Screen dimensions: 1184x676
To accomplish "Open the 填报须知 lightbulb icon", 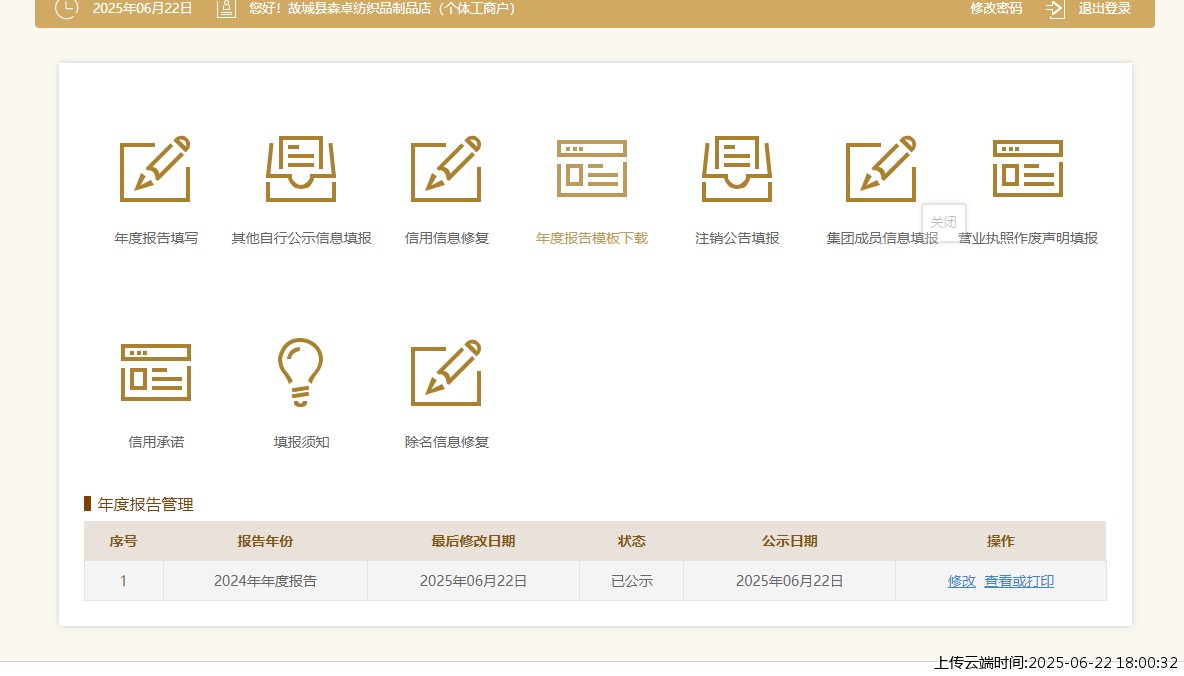I will point(301,372).
